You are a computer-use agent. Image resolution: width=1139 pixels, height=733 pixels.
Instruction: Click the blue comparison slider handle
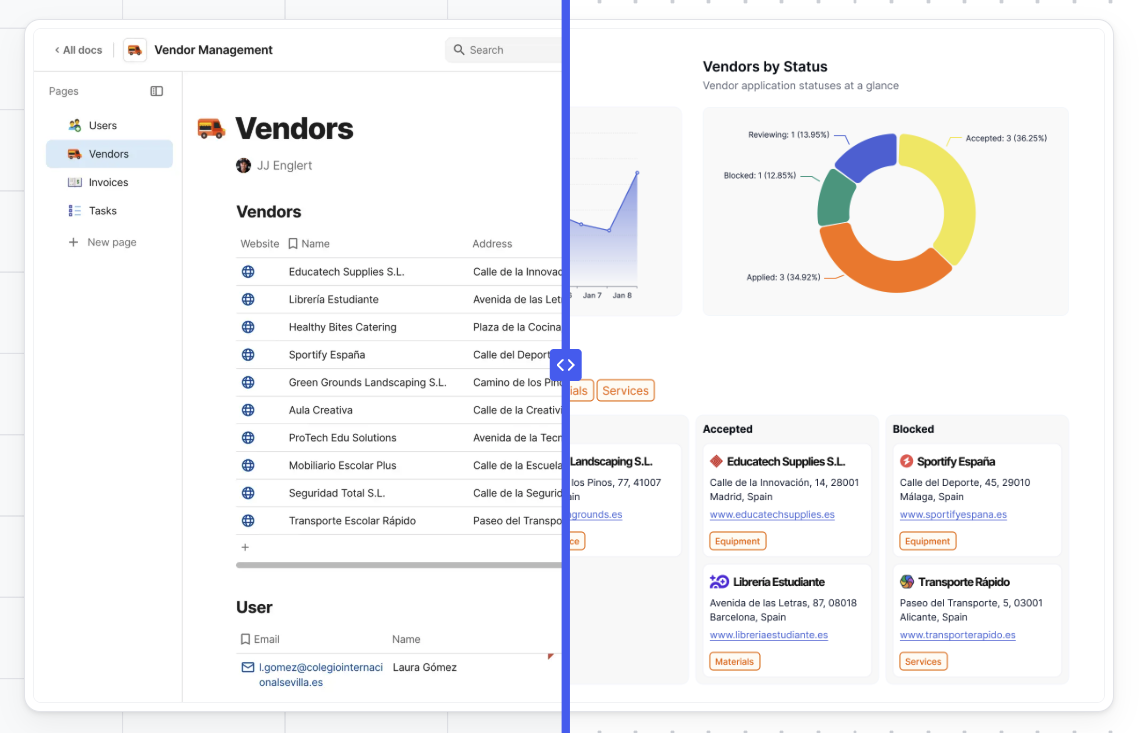tap(566, 365)
